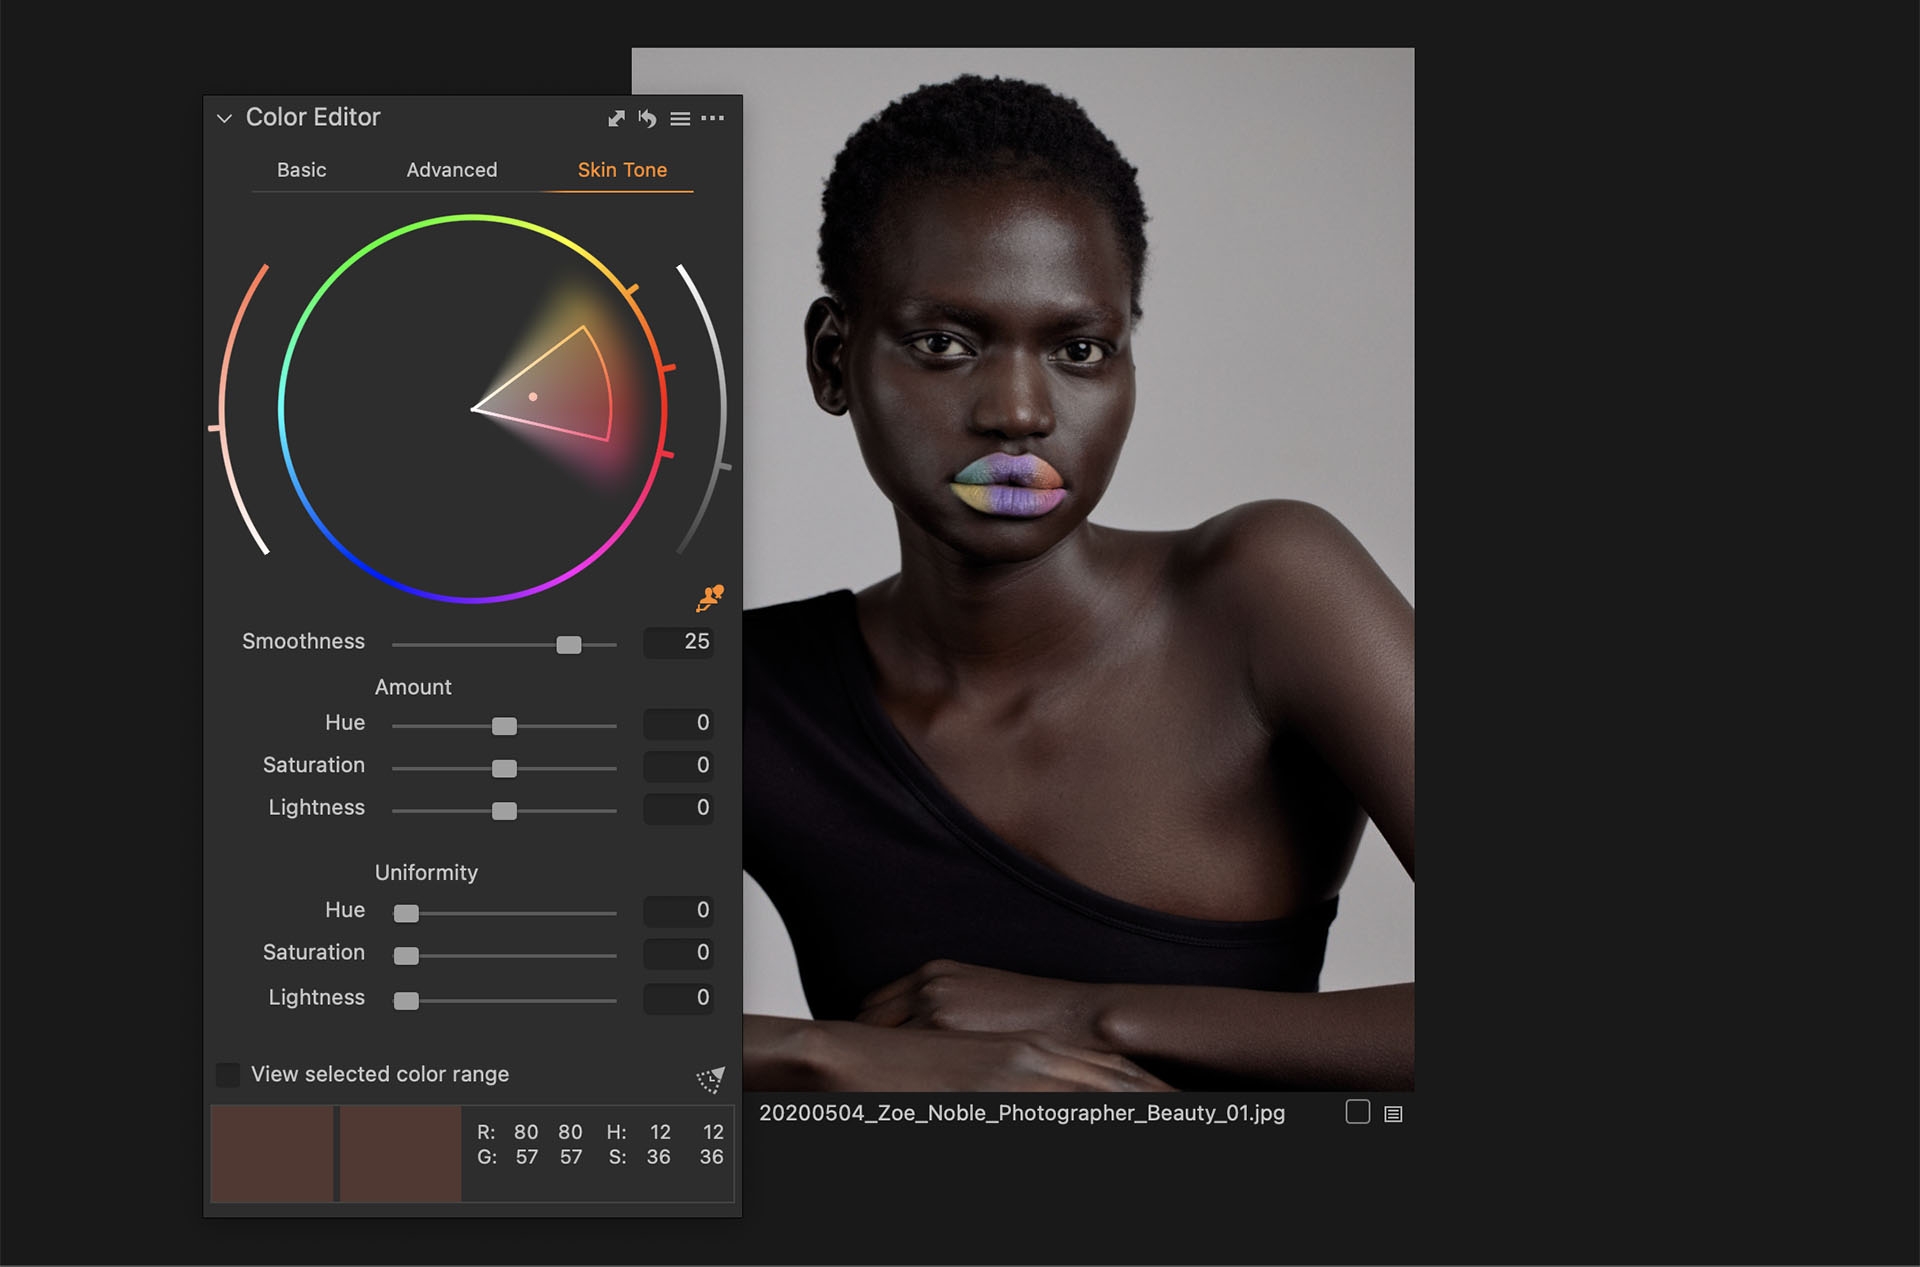Open the Color Editor presets list icon
Image resolution: width=1920 pixels, height=1267 pixels.
680,119
